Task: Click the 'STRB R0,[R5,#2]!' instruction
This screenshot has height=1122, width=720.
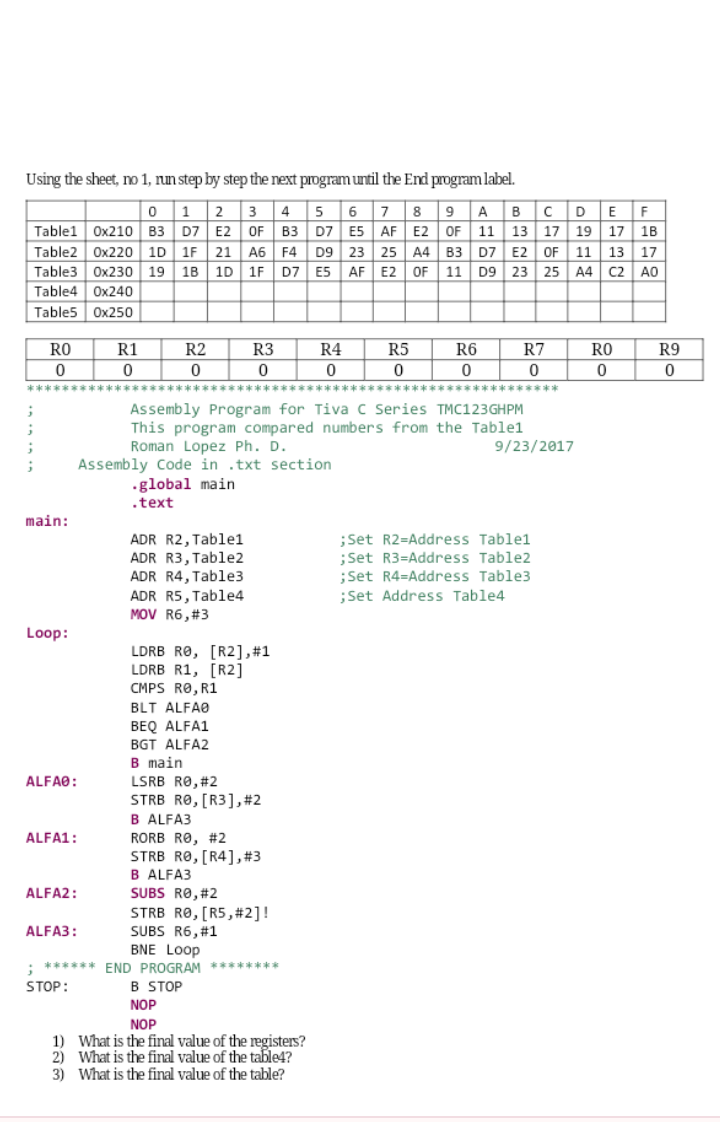Action: click(x=200, y=913)
